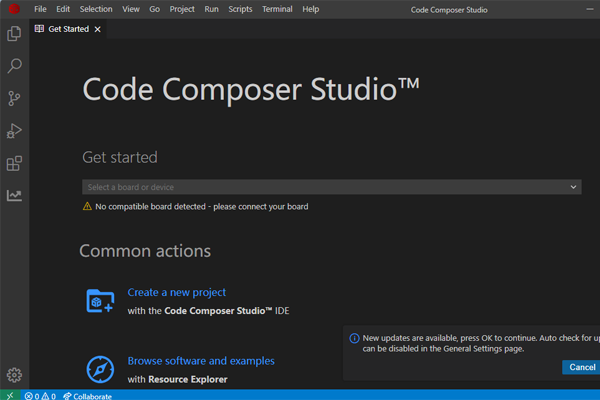Screen dimensions: 600x400
Task: Close the Get Started tab
Action: (x=98, y=29)
